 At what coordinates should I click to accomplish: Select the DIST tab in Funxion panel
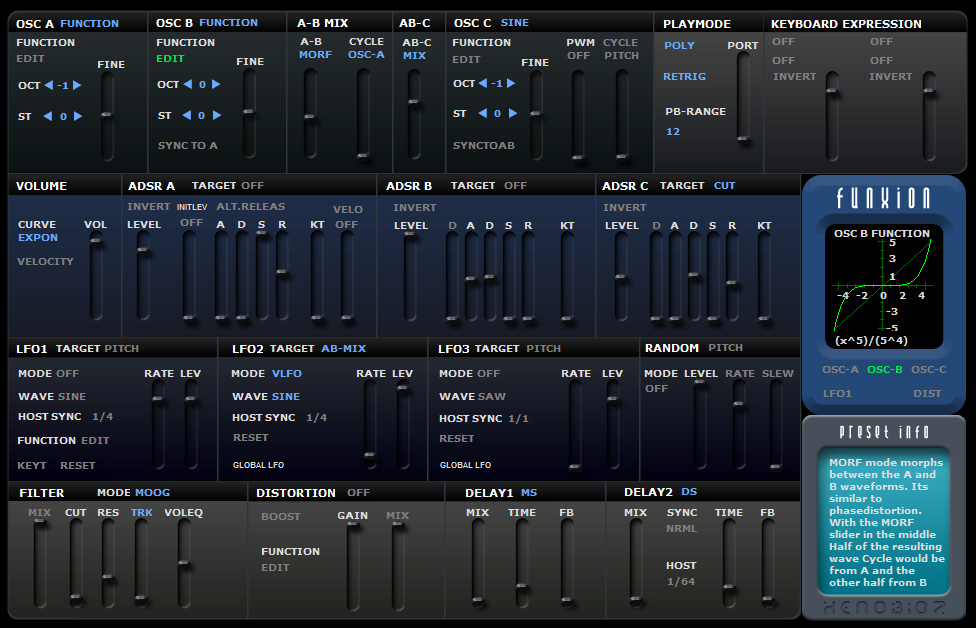point(927,393)
